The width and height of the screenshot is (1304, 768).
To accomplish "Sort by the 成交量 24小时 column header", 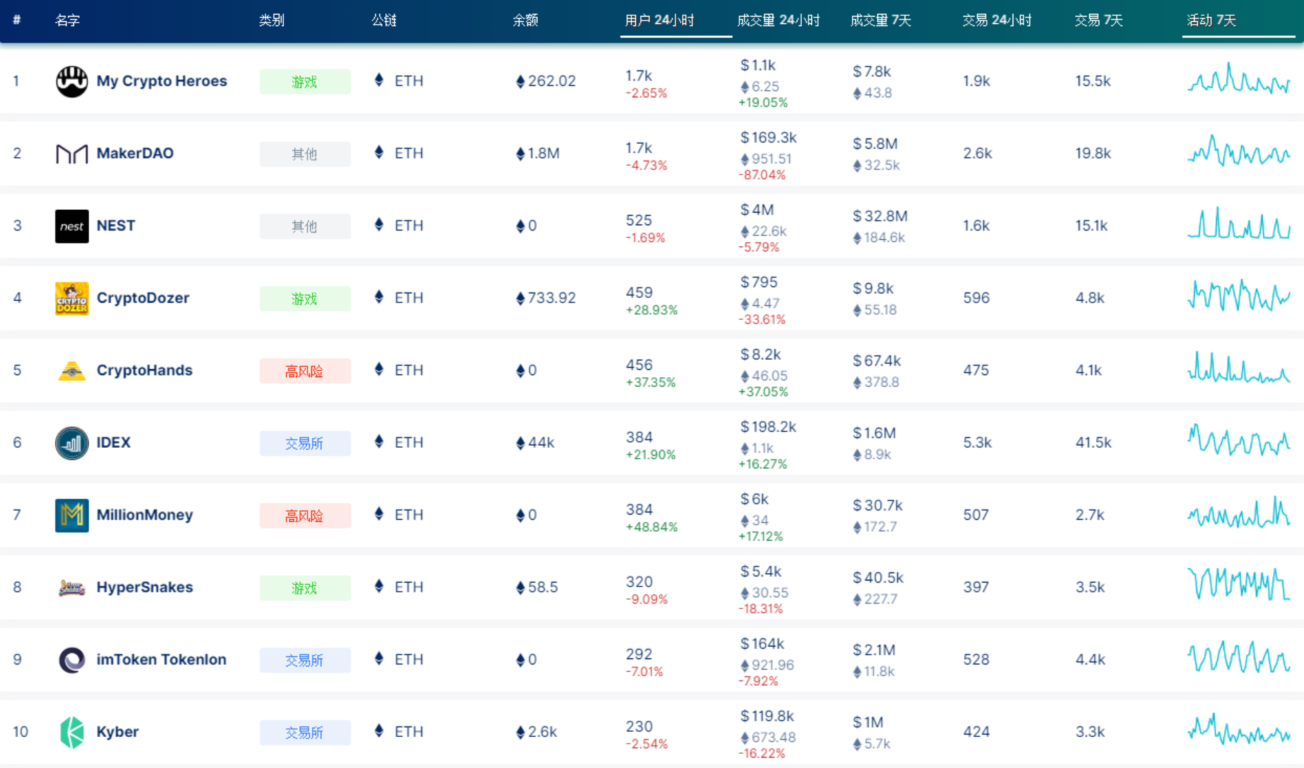I will point(778,20).
